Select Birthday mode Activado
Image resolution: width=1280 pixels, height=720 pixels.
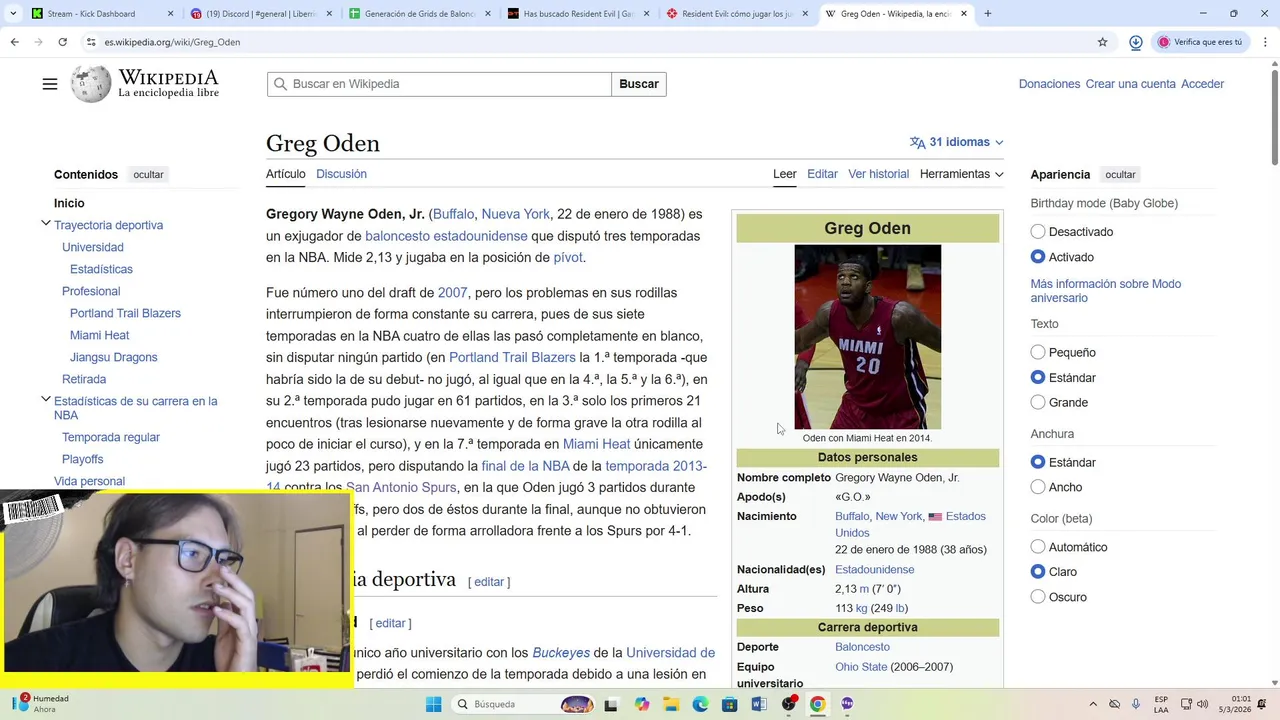coord(1038,257)
